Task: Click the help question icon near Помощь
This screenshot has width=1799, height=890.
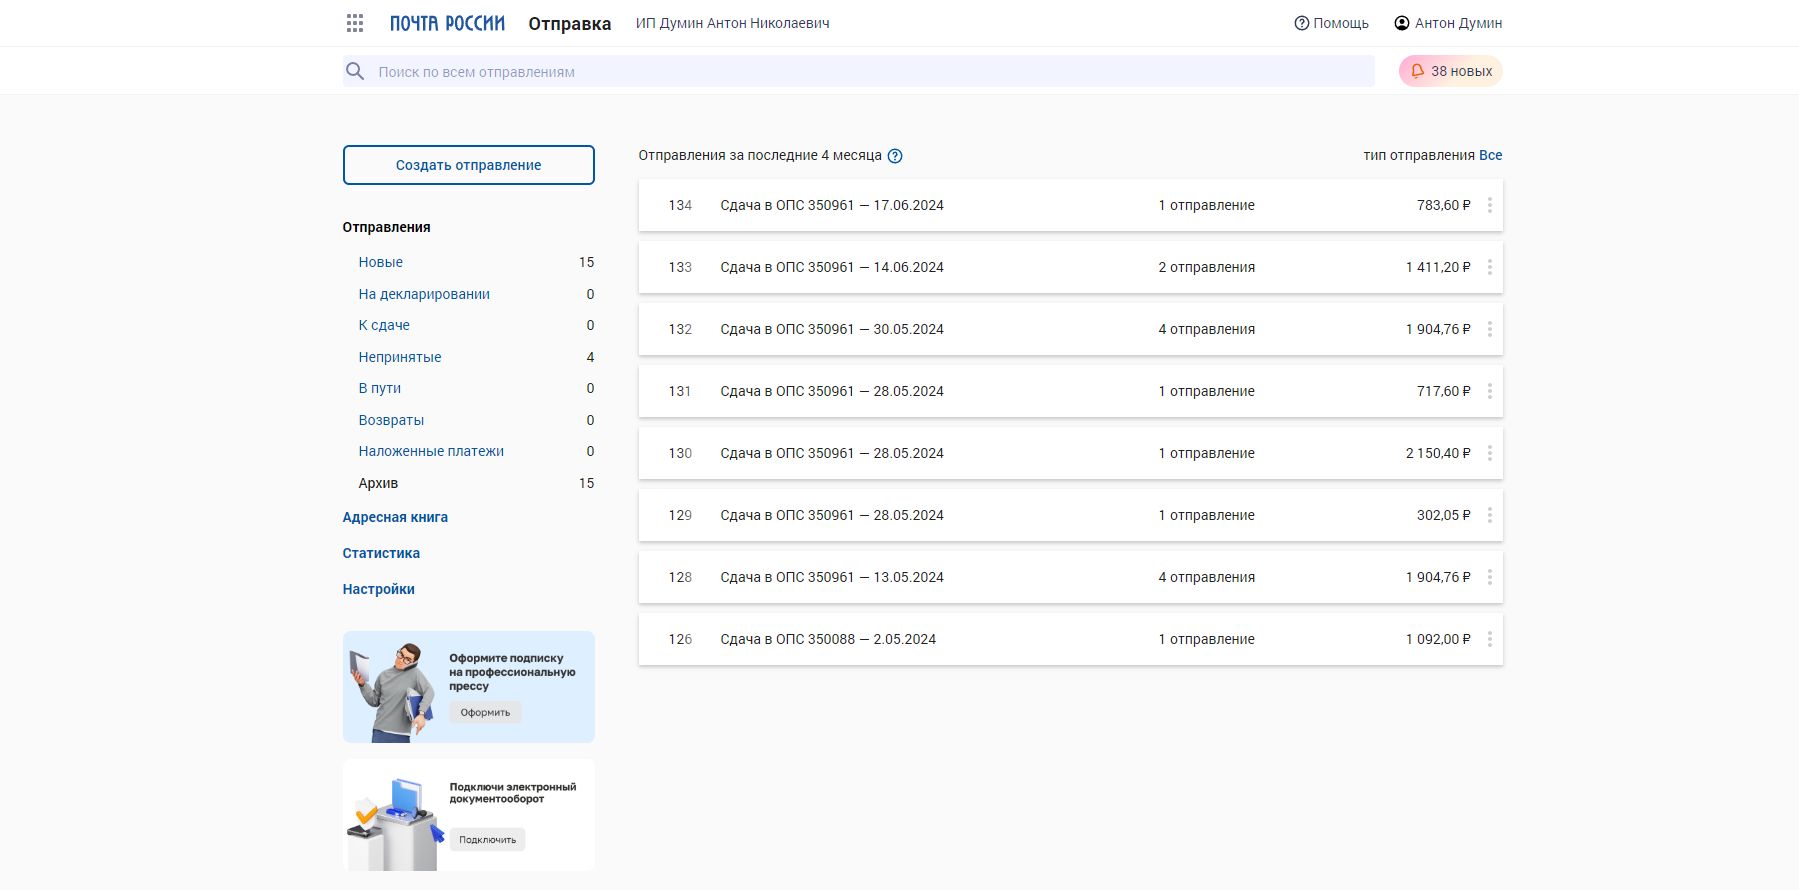Action: point(1301,23)
